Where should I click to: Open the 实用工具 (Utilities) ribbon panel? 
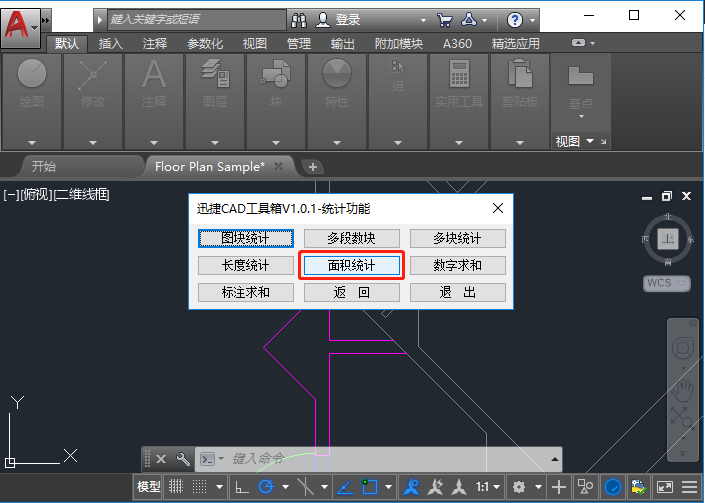coord(459,102)
